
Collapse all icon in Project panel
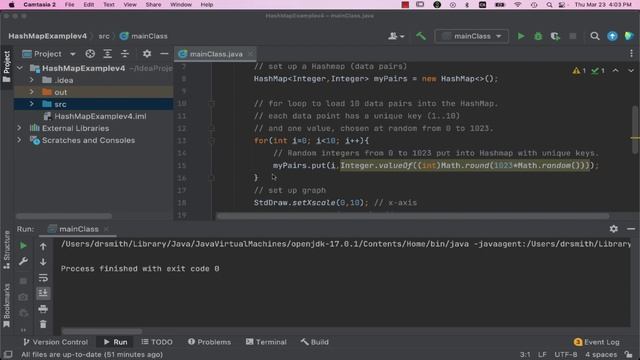[x=125, y=54]
